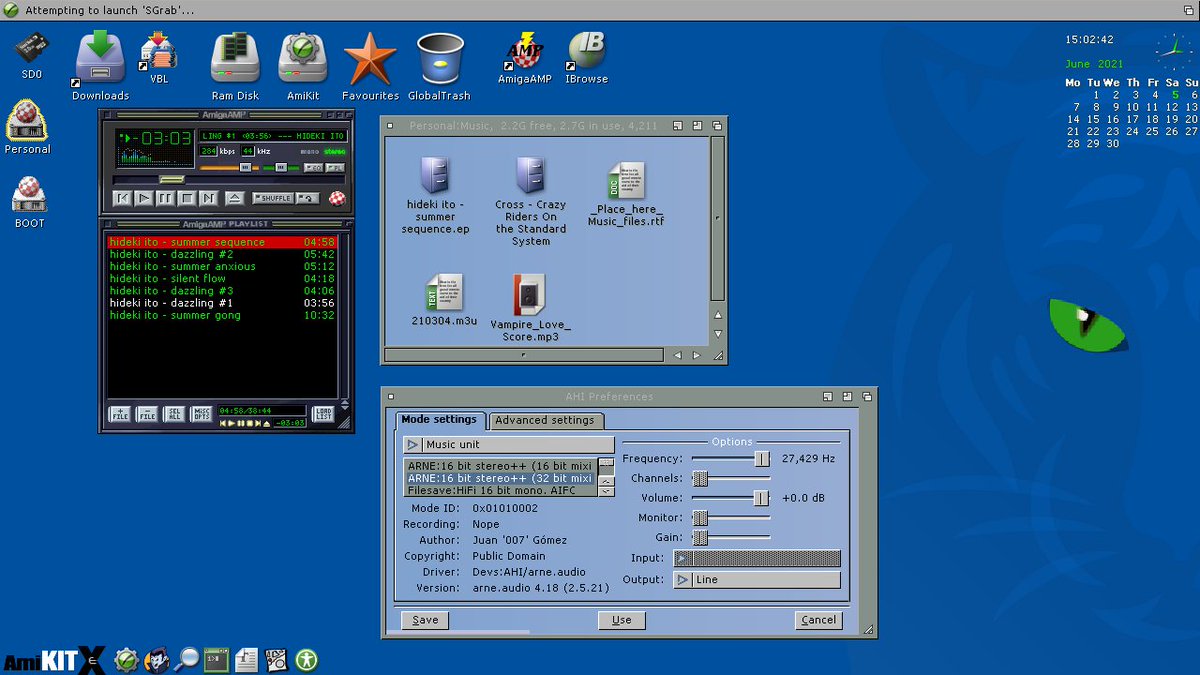The width and height of the screenshot is (1200, 675).
Task: Open the text document dock icon
Action: coord(246,659)
